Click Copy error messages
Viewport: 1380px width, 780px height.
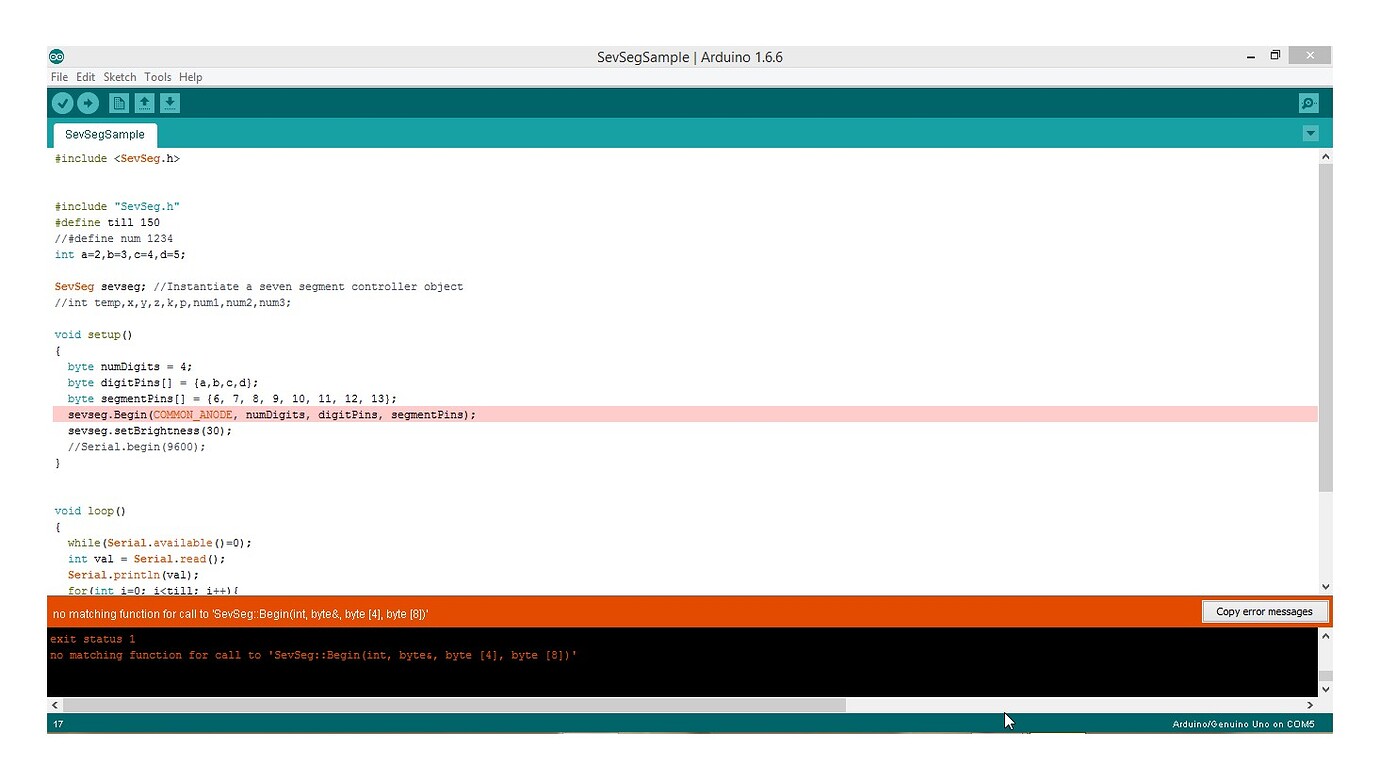[1264, 611]
